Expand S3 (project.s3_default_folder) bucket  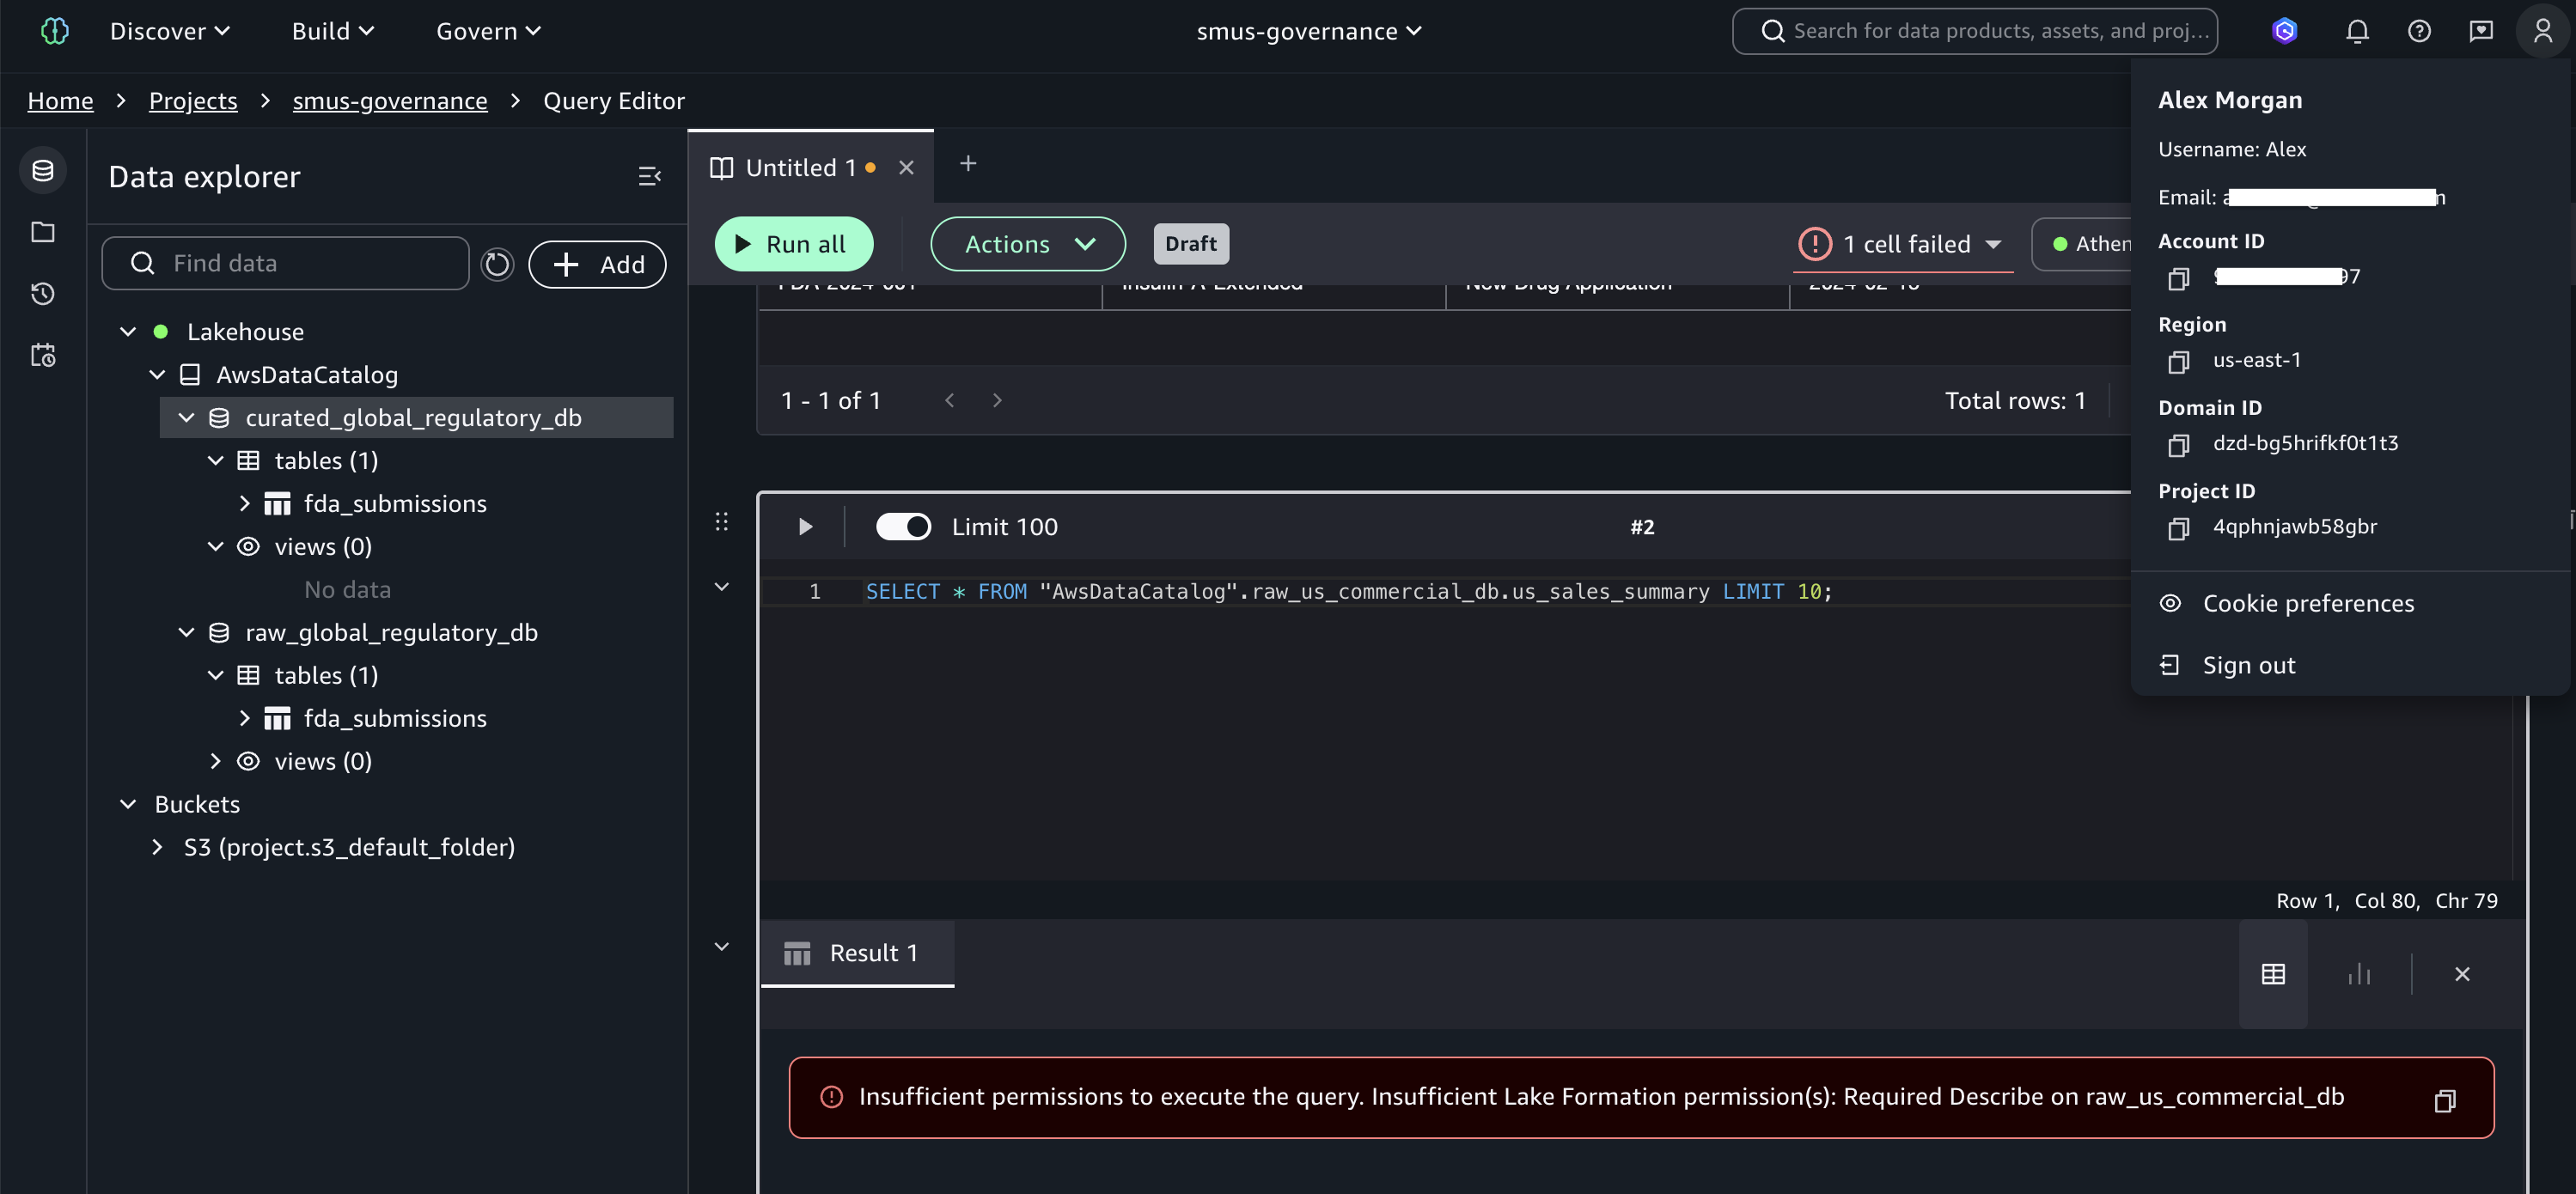157,847
